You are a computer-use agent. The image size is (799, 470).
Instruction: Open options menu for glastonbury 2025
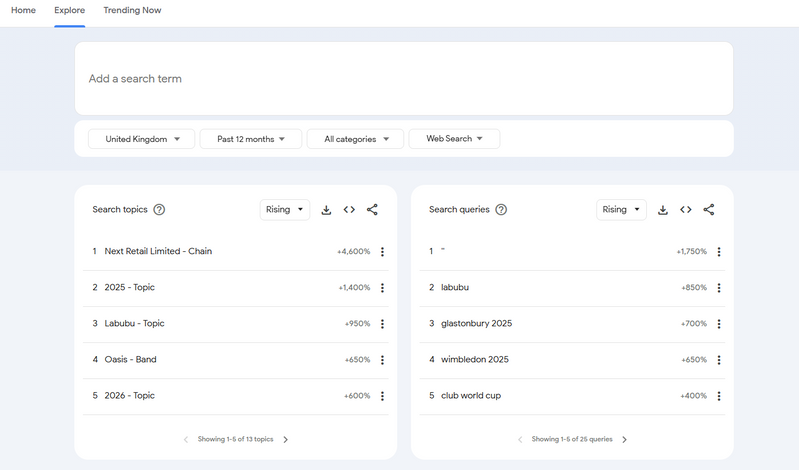tap(719, 324)
